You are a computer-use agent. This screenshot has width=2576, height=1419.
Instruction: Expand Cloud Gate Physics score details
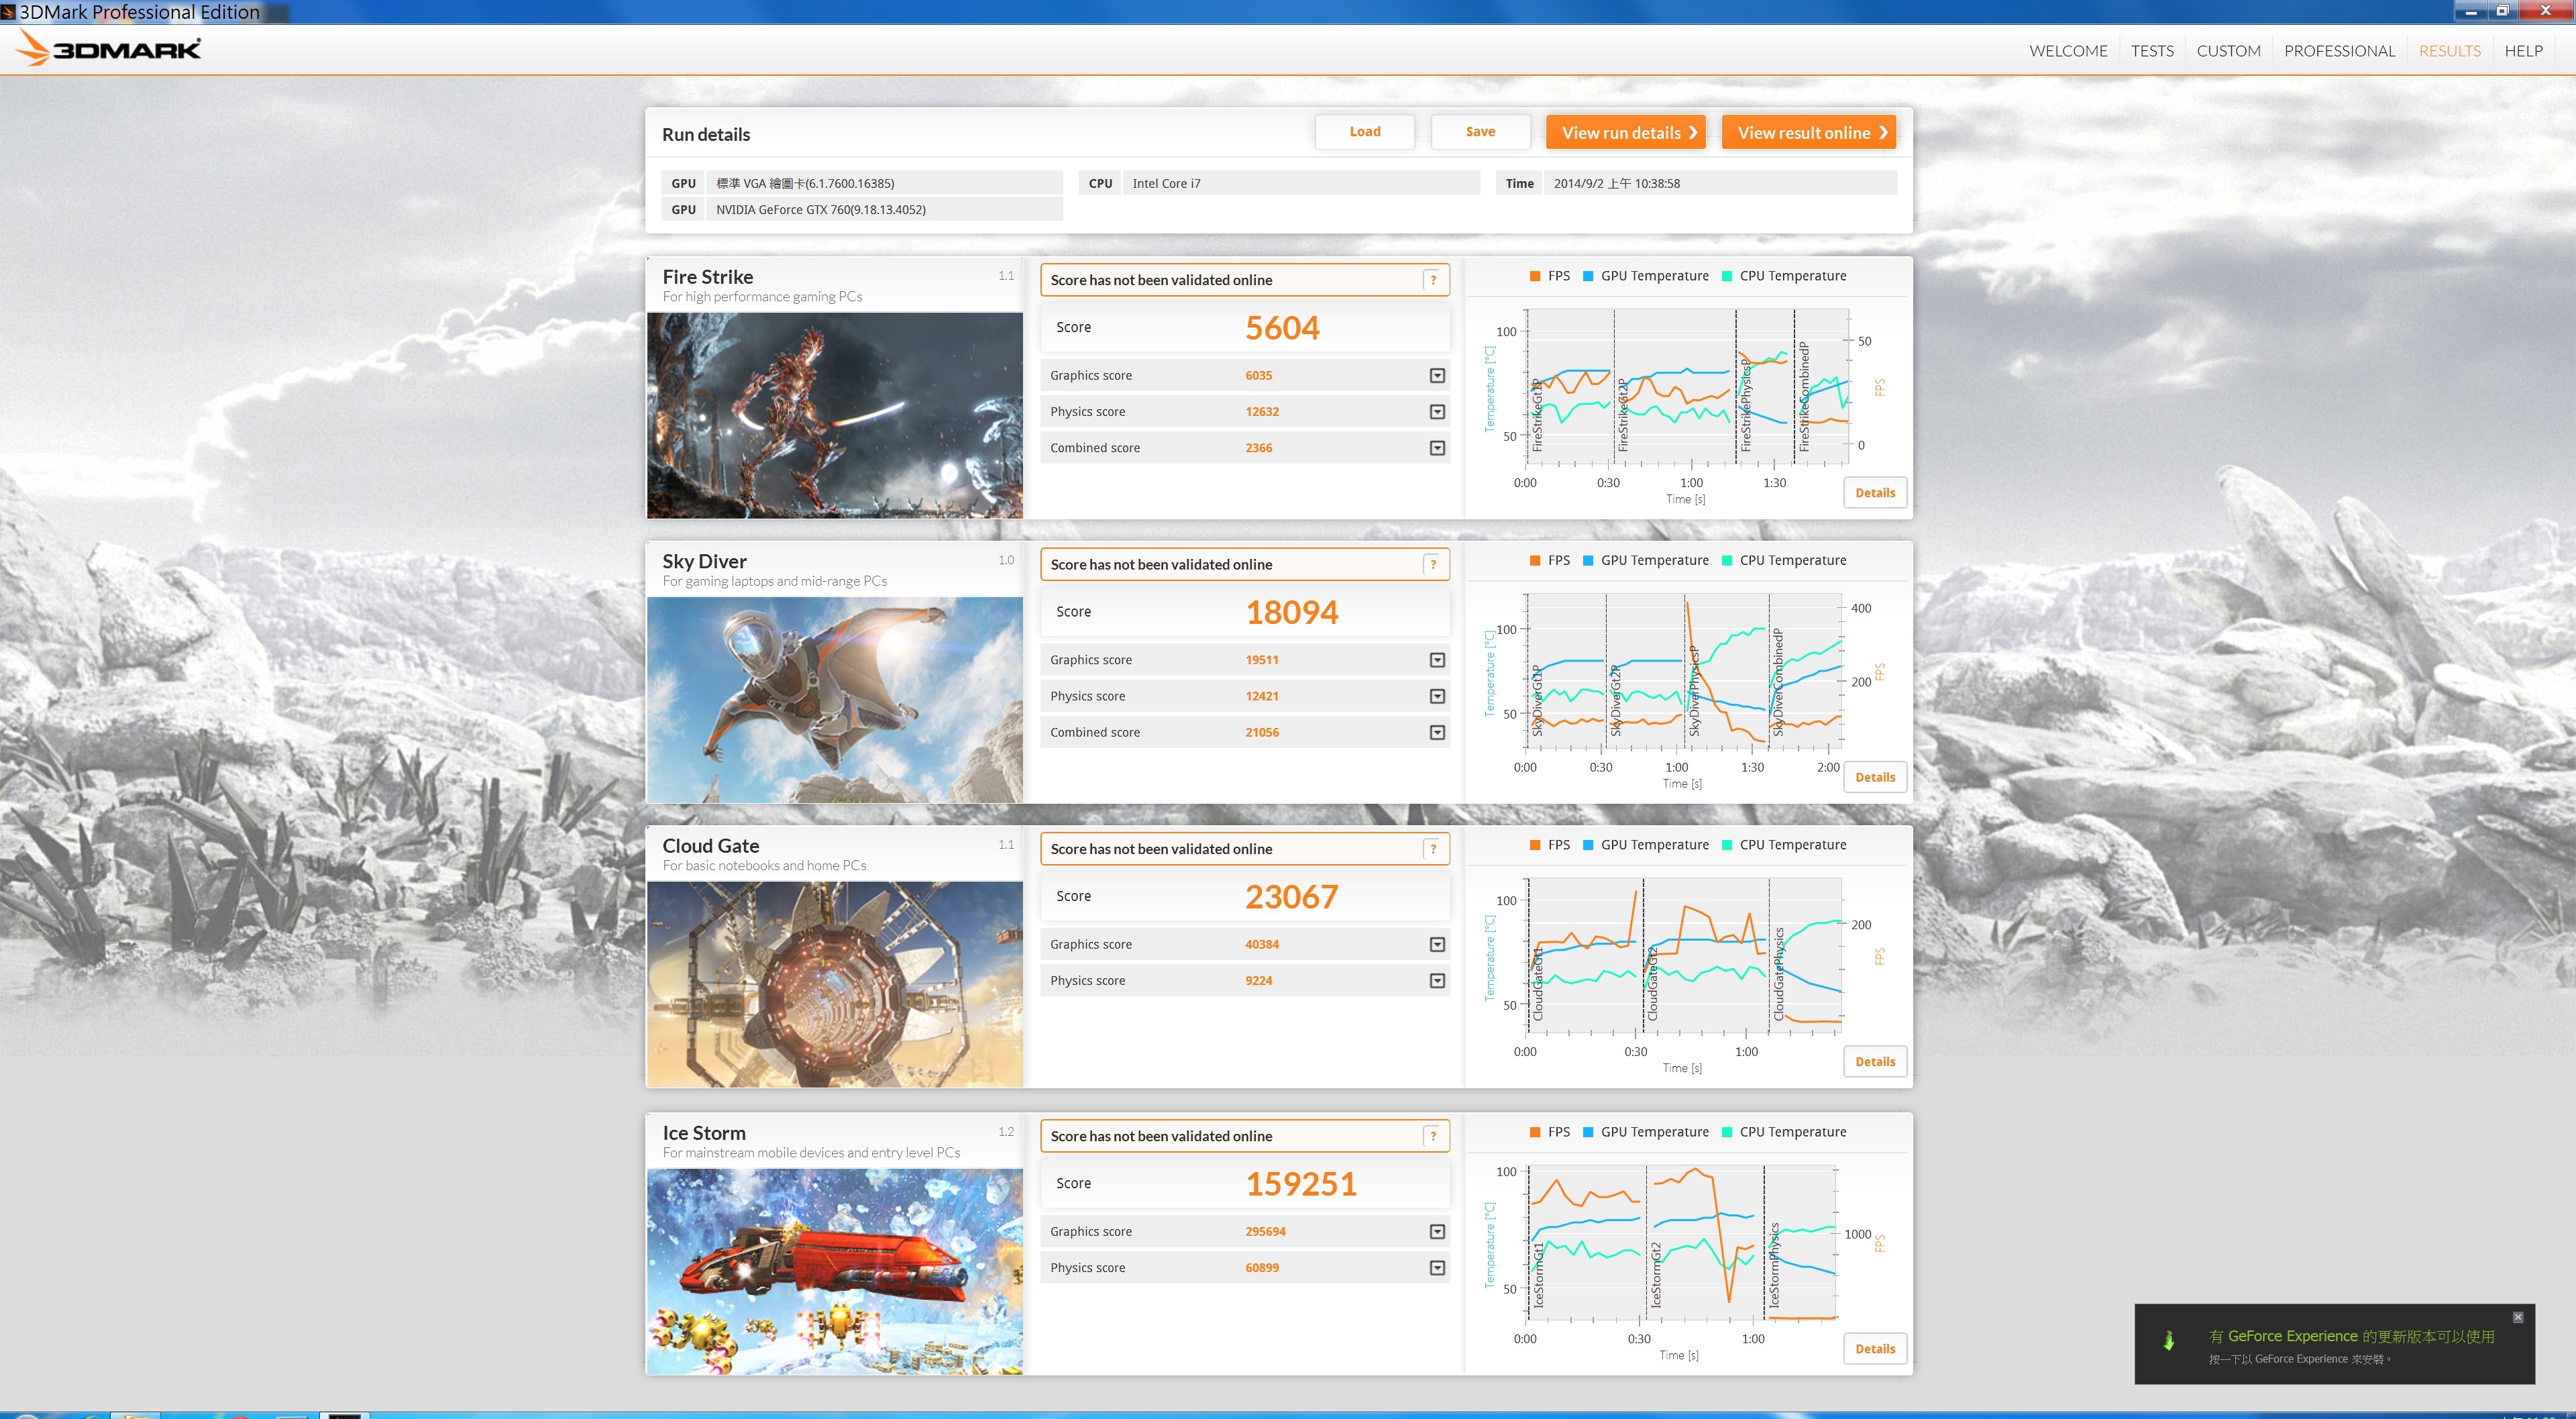(1437, 981)
